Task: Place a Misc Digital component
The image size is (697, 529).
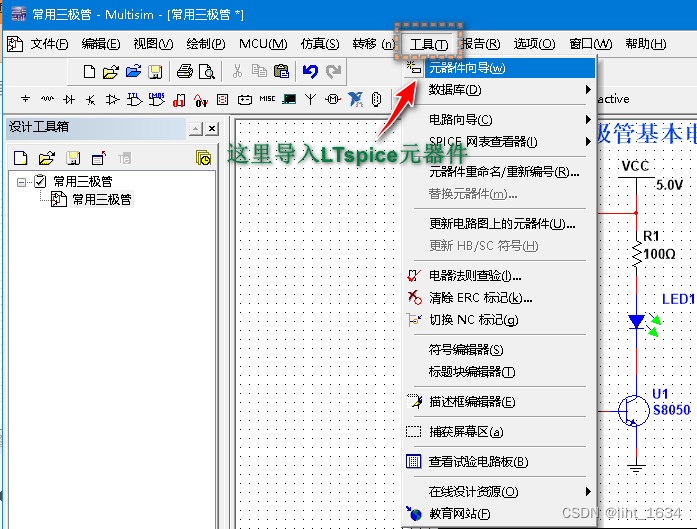Action: tap(179, 100)
